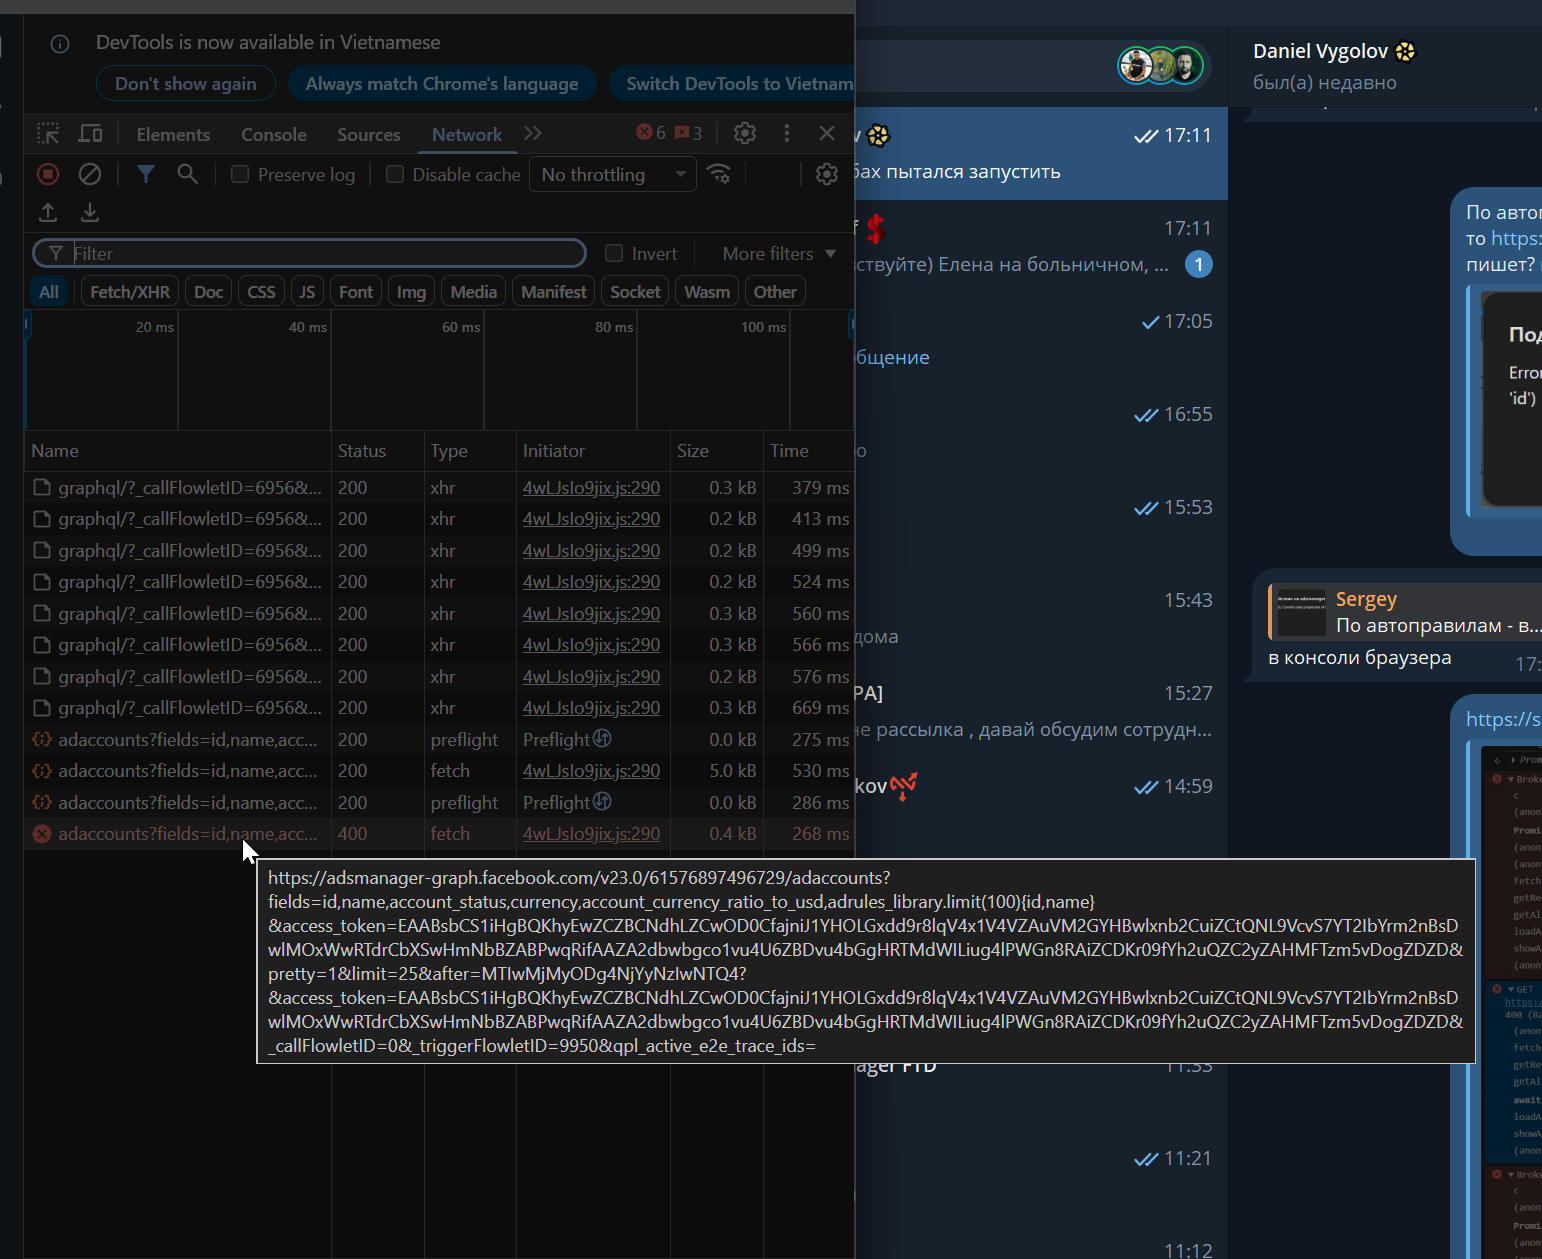Viewport: 1542px width, 1259px height.
Task: Toggle the CSS filter
Action: (262, 292)
